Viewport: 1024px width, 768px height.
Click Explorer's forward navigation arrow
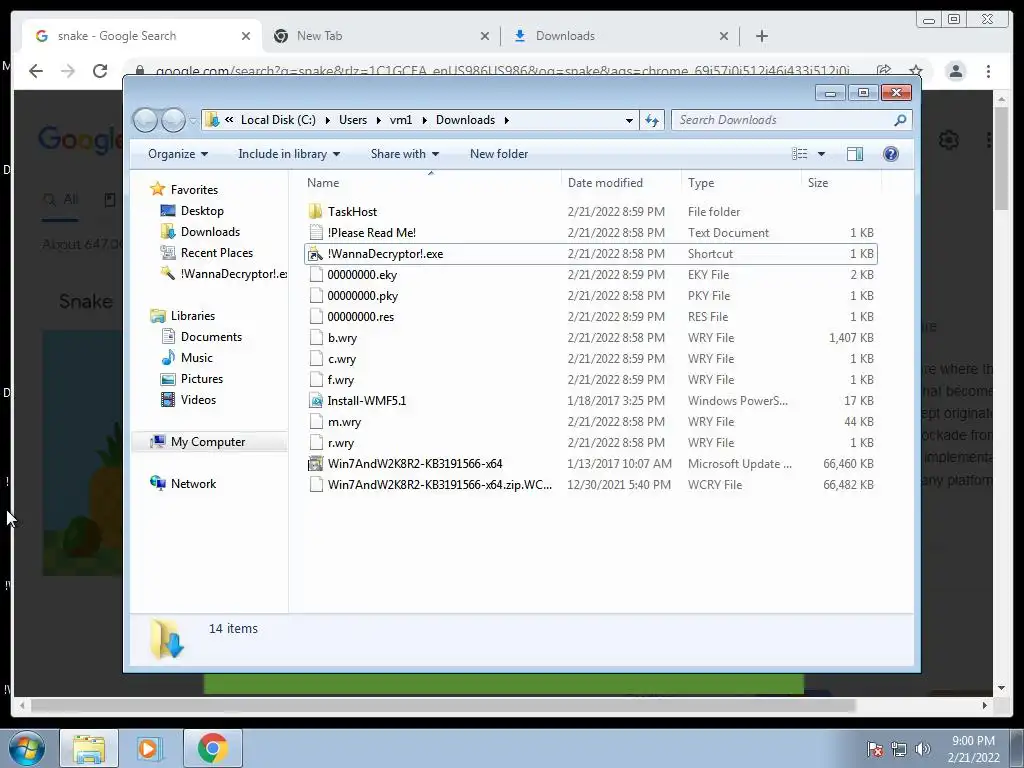pos(174,120)
